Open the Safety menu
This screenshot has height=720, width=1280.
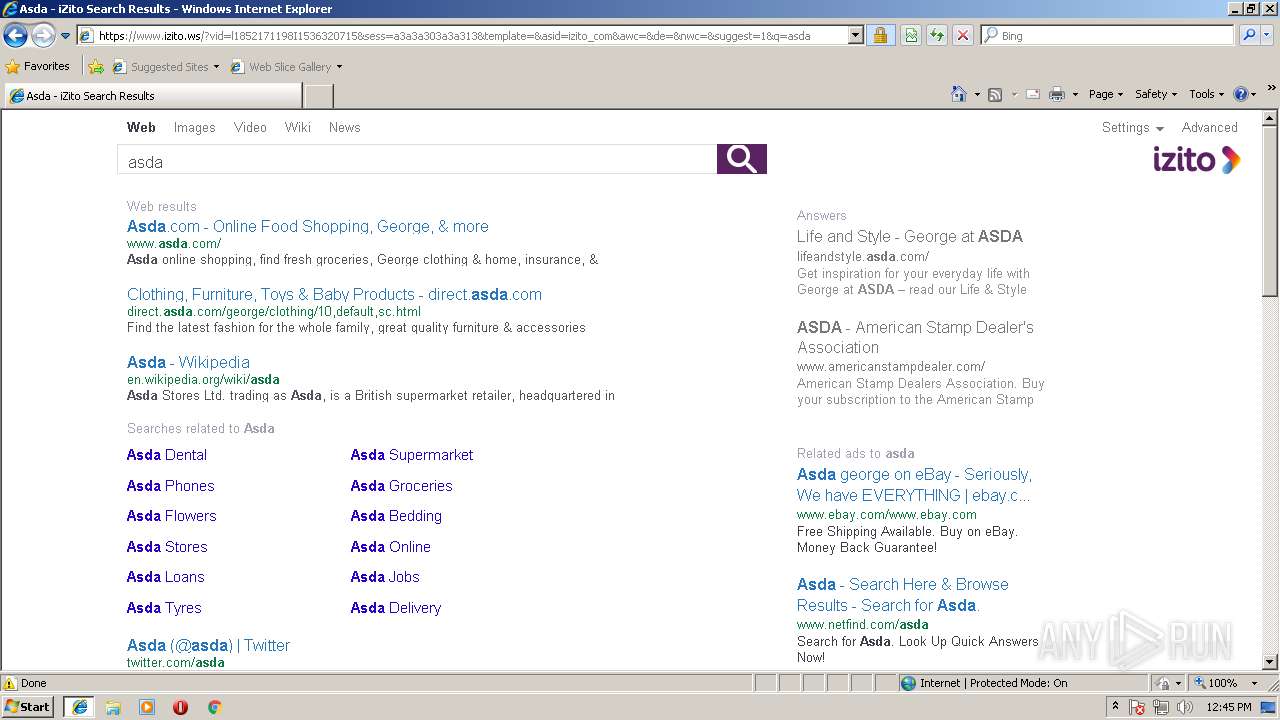(1156, 94)
